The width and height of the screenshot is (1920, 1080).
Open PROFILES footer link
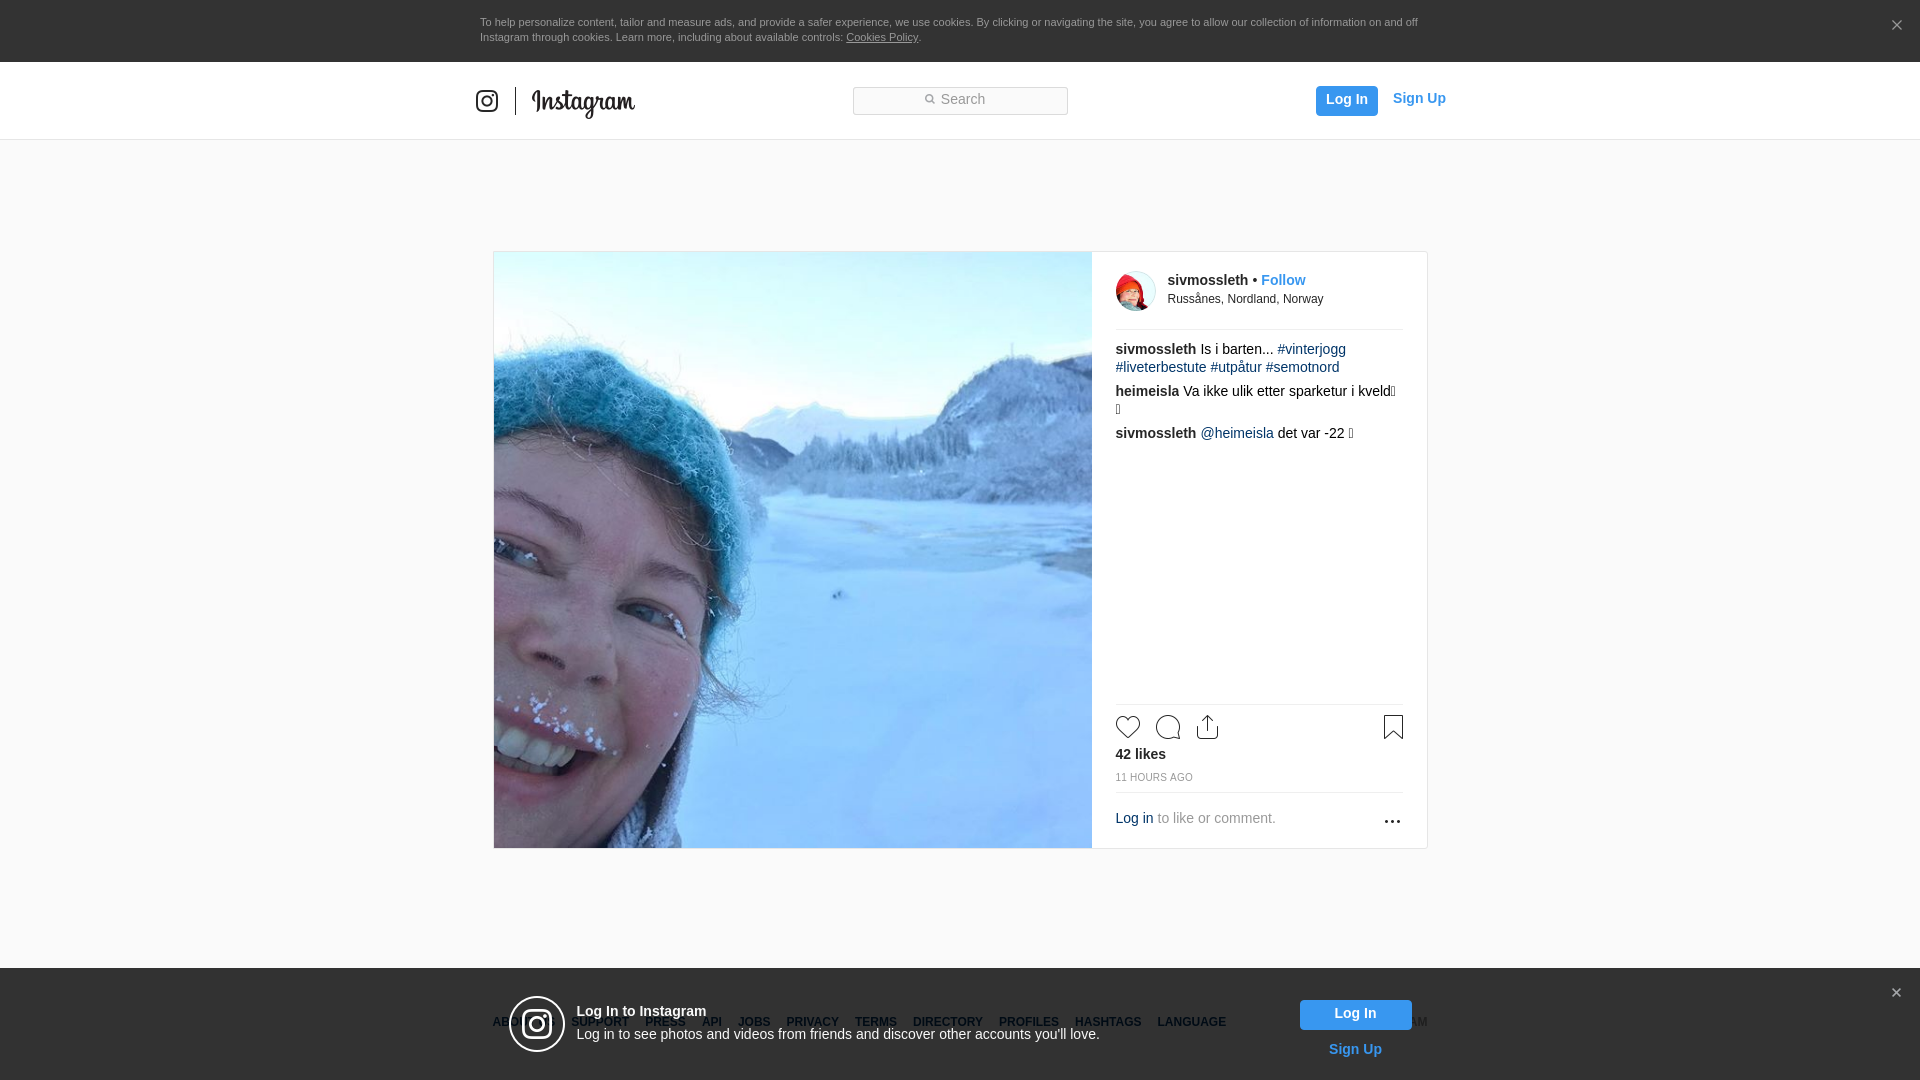pos(1028,1022)
